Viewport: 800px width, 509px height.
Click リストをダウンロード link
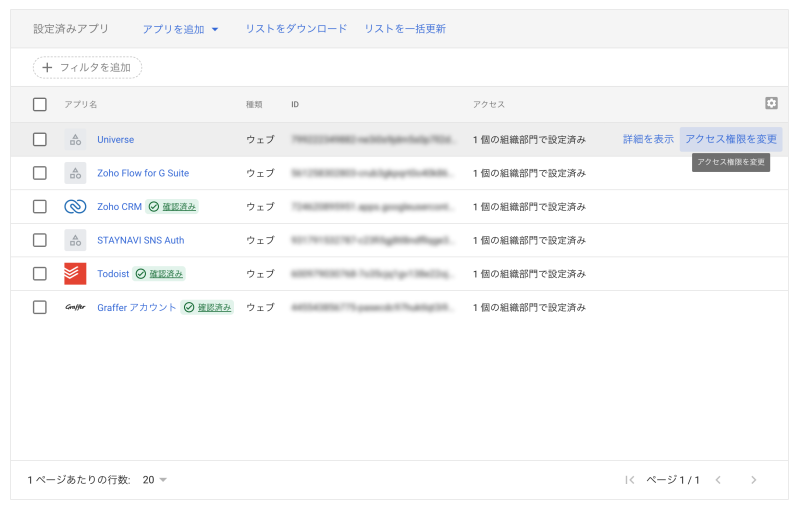click(296, 29)
